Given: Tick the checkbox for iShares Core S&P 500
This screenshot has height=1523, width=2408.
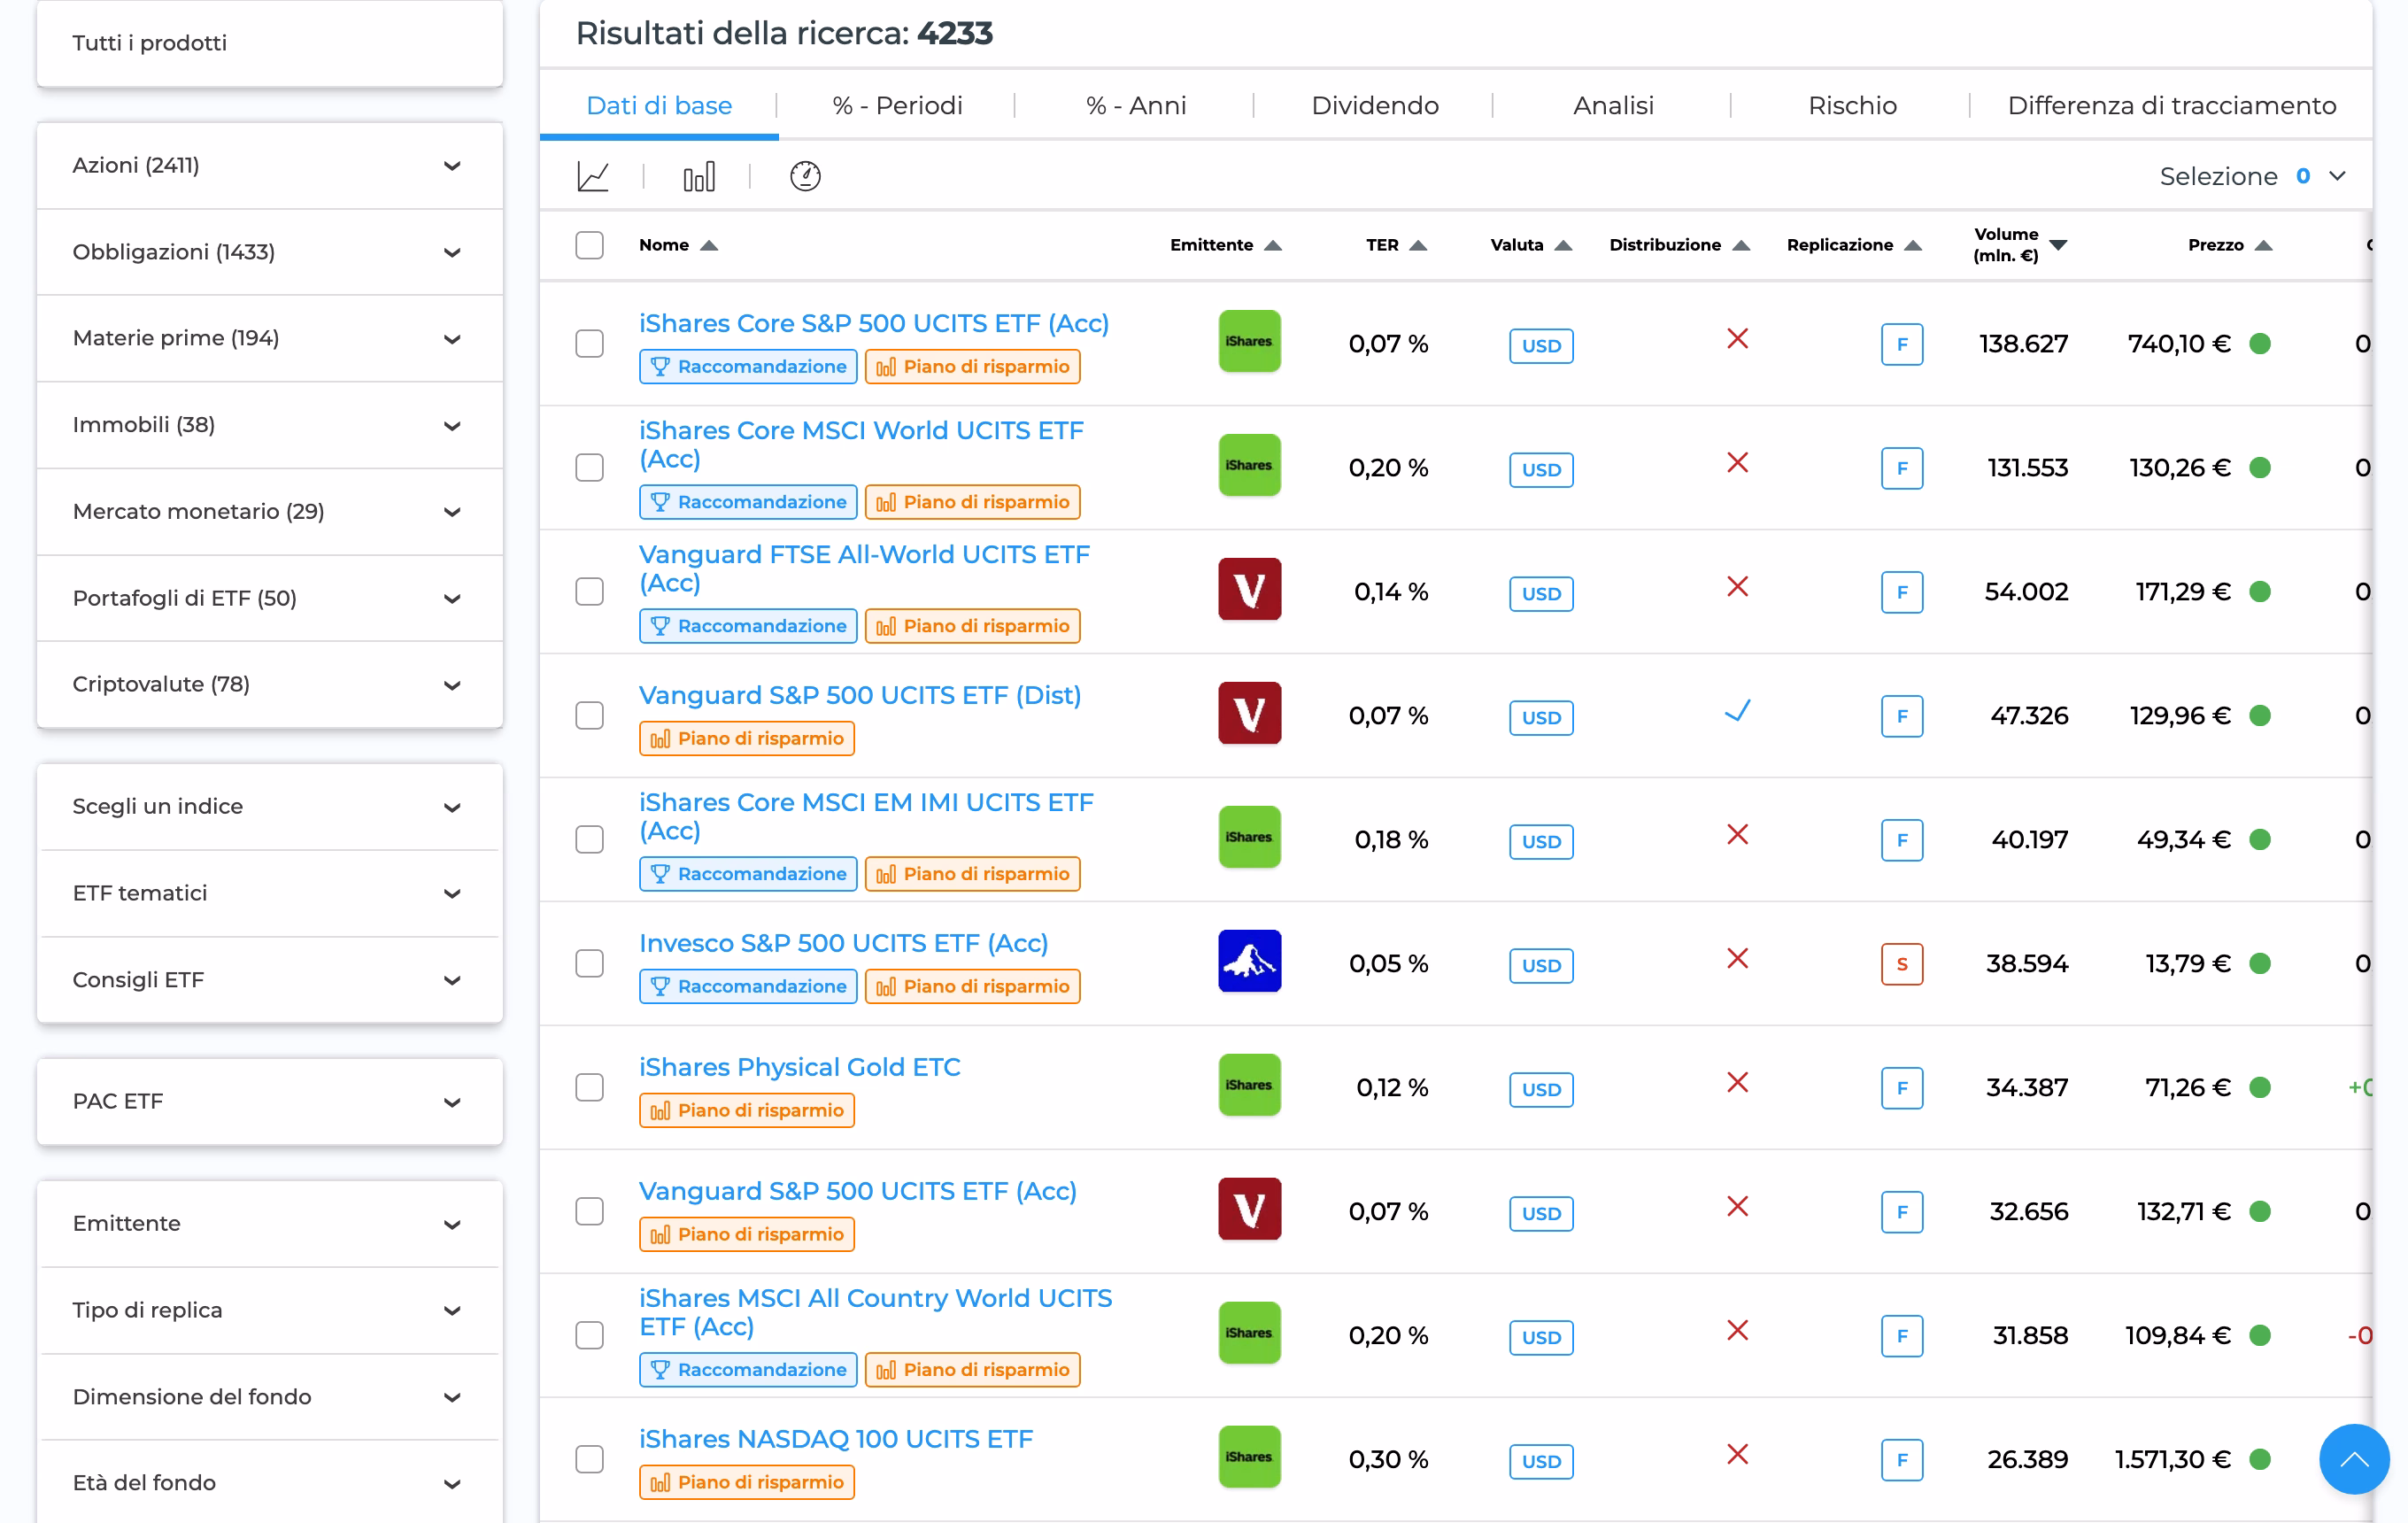Looking at the screenshot, I should pos(589,344).
